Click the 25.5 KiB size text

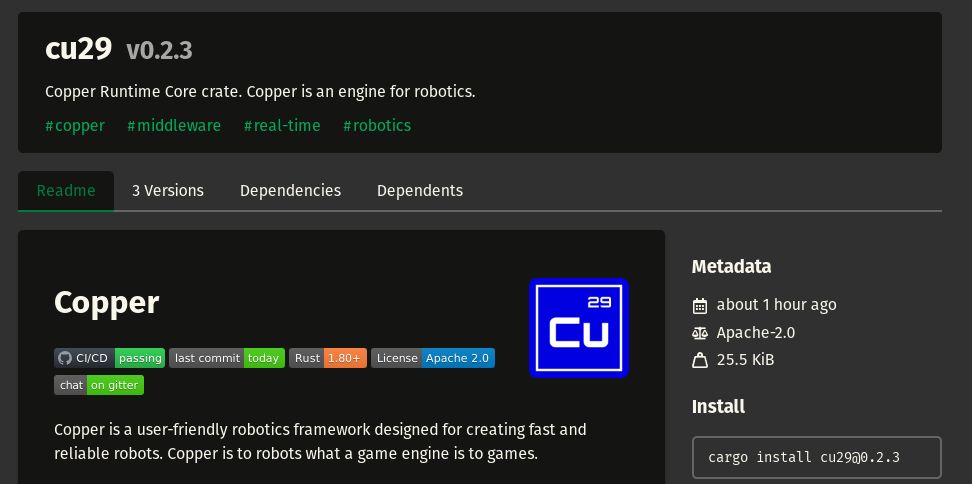(745, 360)
